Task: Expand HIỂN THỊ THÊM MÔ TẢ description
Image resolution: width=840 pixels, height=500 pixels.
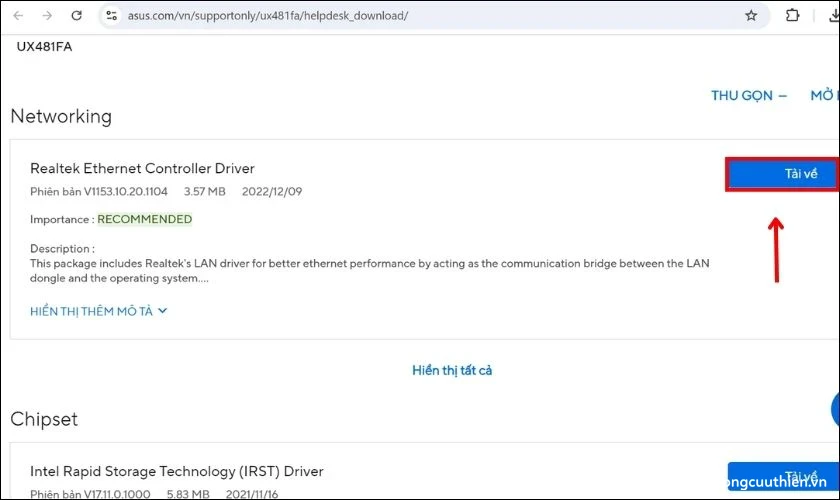Action: click(x=99, y=311)
